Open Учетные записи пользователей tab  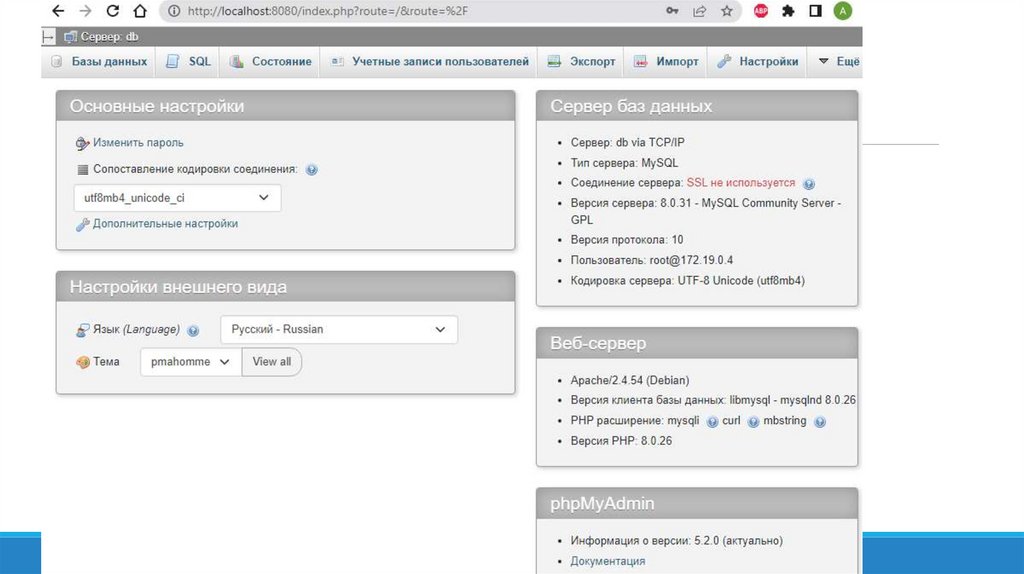coord(430,61)
